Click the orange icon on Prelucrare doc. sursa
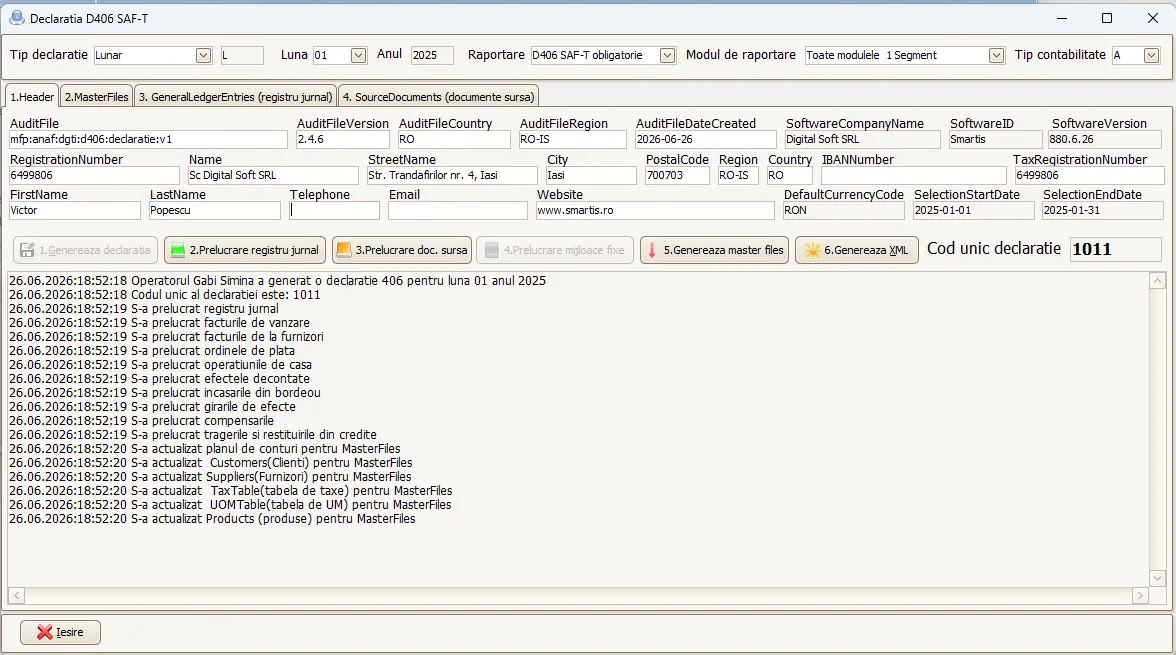The width and height of the screenshot is (1176, 655). point(344,251)
